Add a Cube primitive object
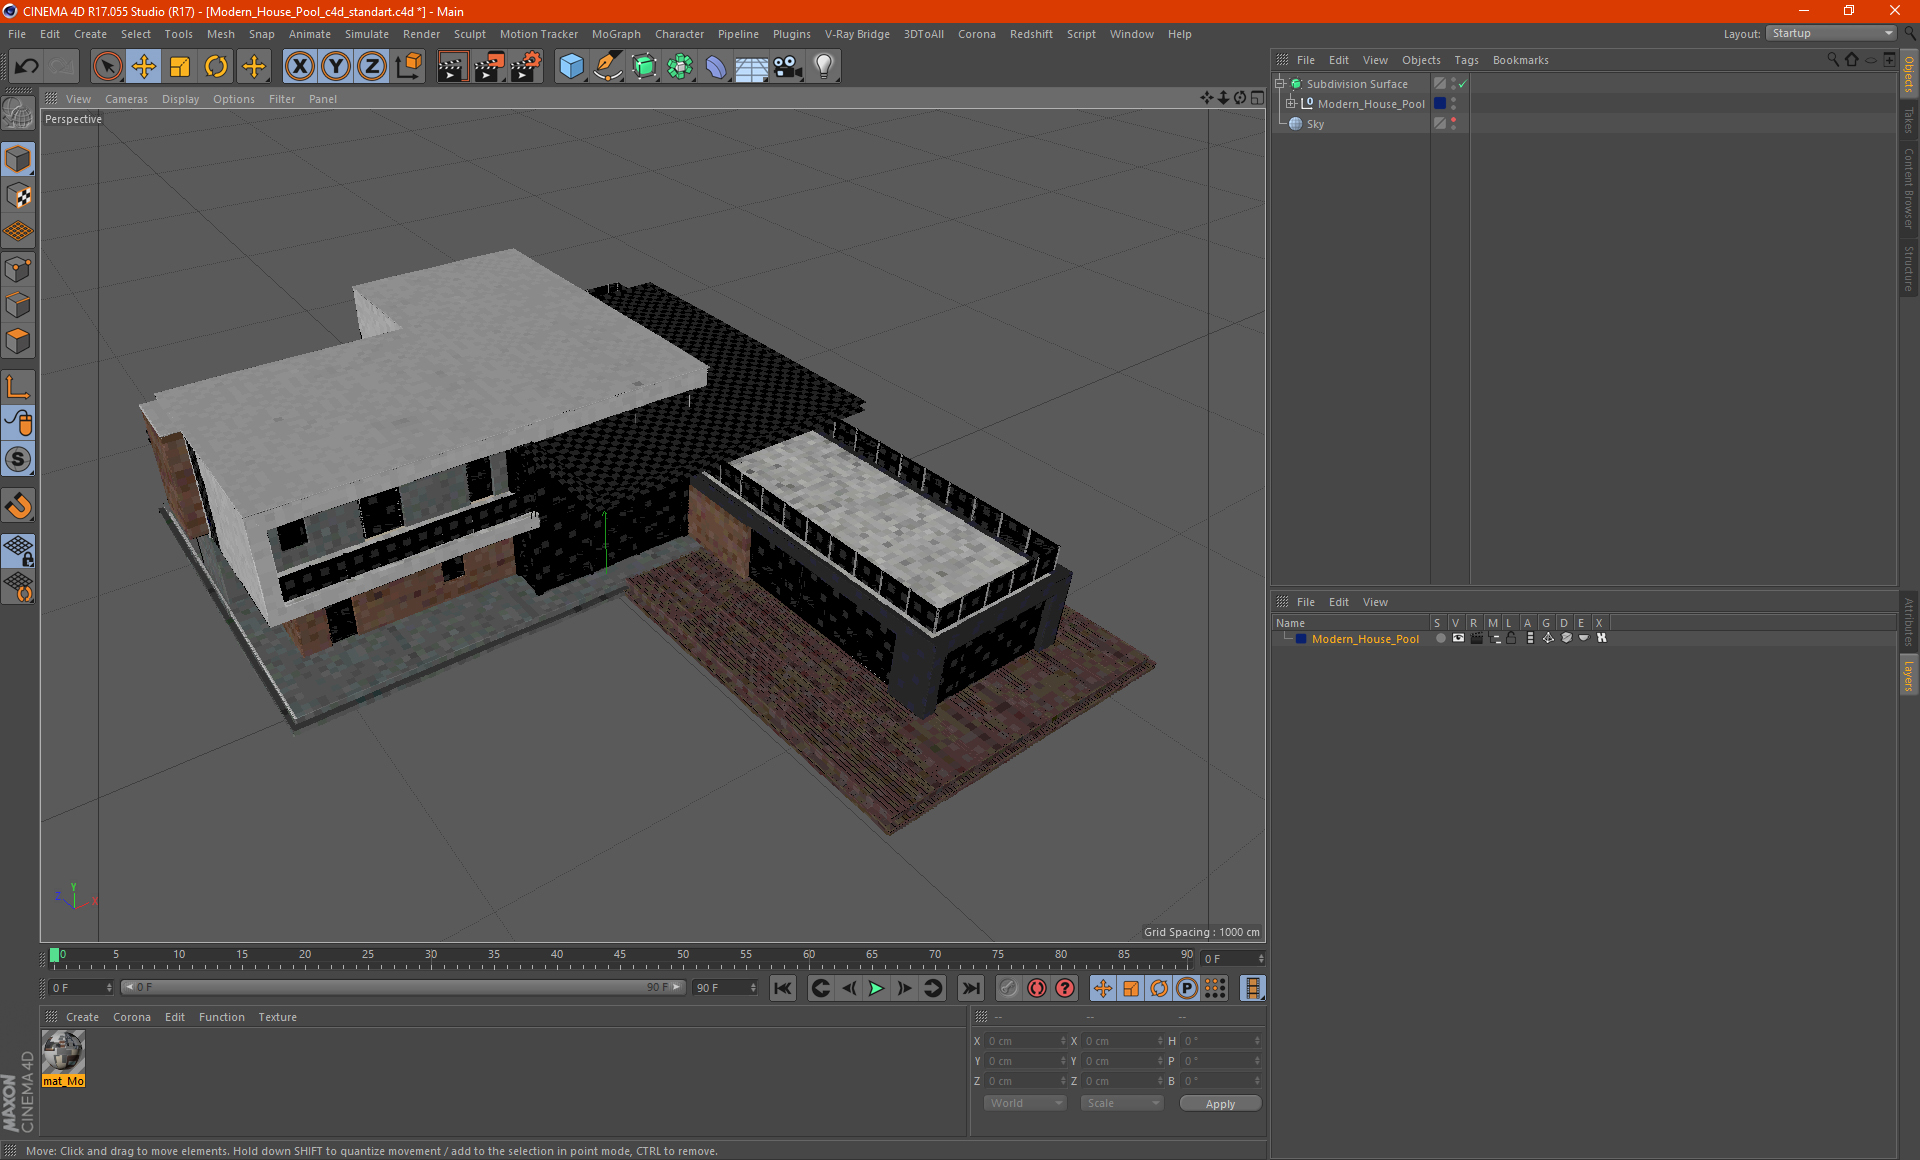This screenshot has height=1160, width=1920. 571,67
